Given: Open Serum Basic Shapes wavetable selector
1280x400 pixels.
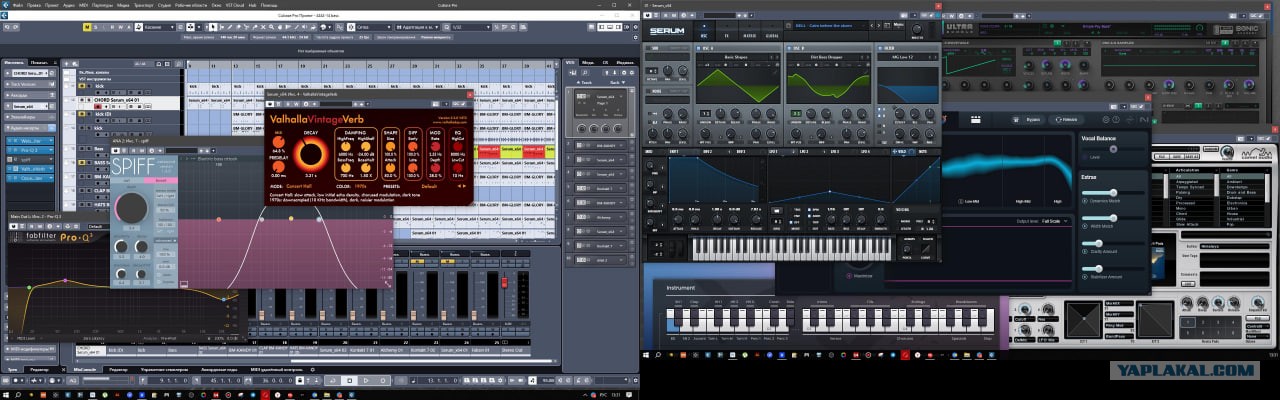Looking at the screenshot, I should (735, 57).
